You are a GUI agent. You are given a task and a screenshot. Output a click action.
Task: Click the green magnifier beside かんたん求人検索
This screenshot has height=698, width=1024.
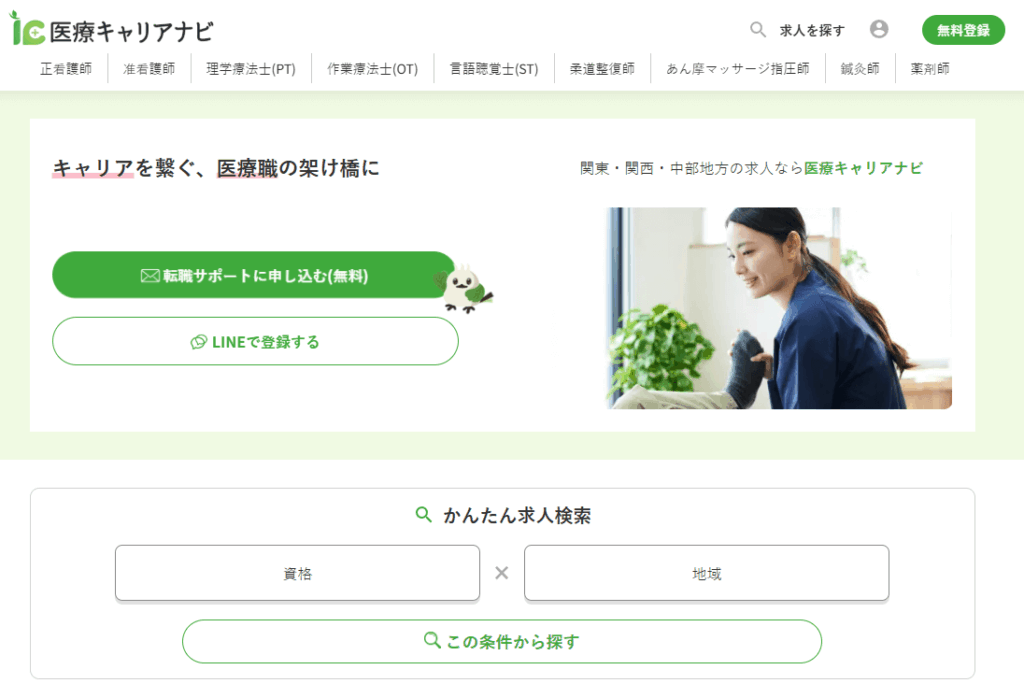[423, 515]
